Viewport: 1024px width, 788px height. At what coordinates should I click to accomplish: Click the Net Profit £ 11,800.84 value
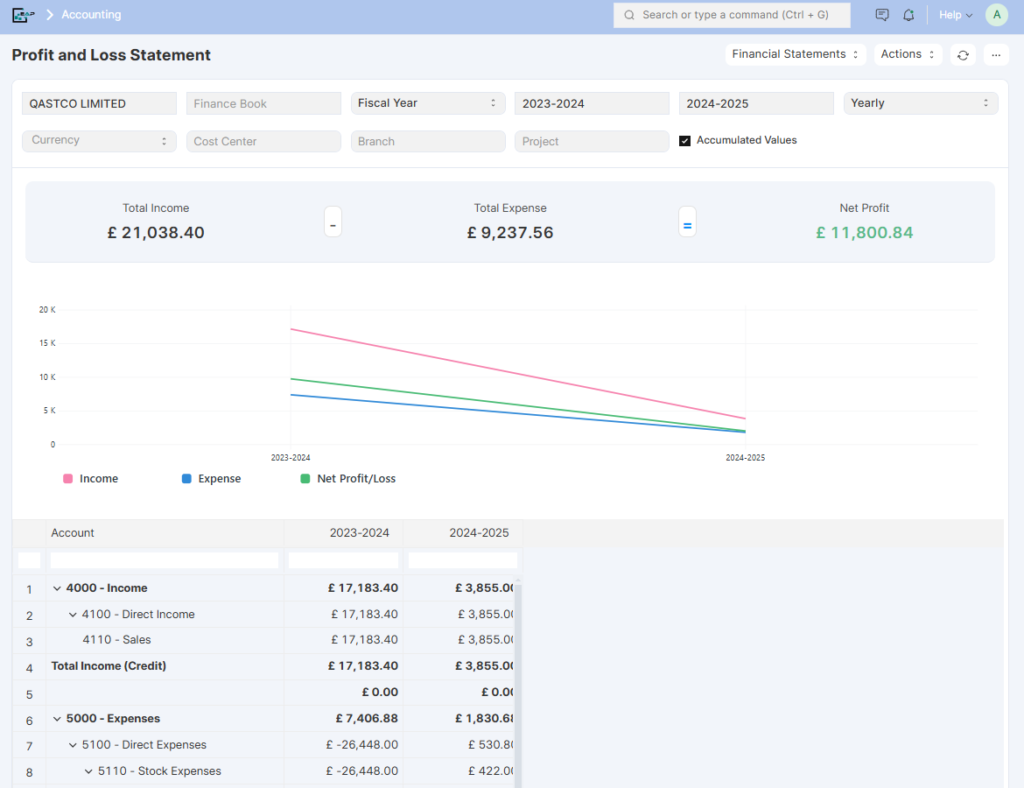pos(865,233)
